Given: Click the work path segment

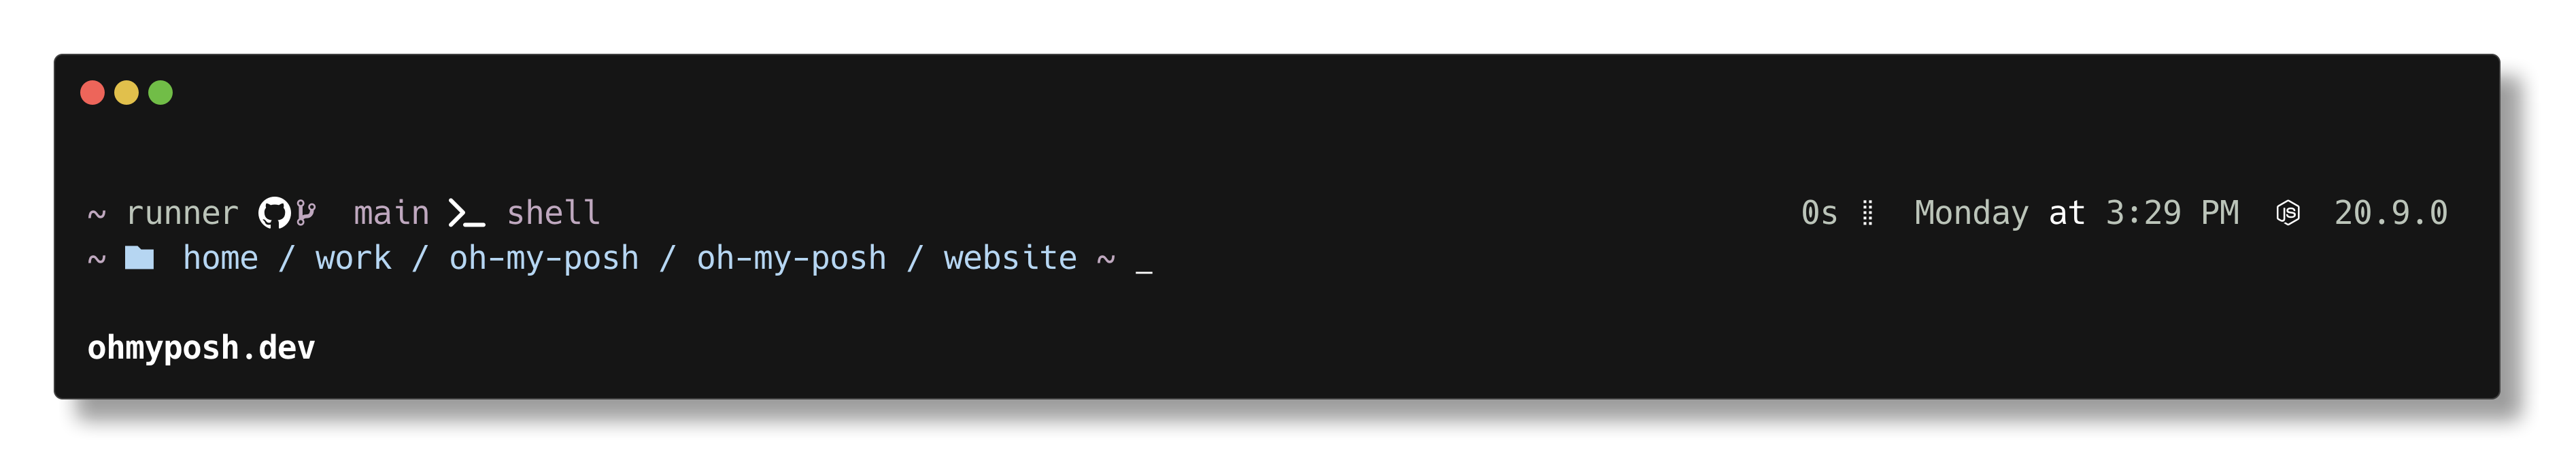Looking at the screenshot, I should [353, 258].
